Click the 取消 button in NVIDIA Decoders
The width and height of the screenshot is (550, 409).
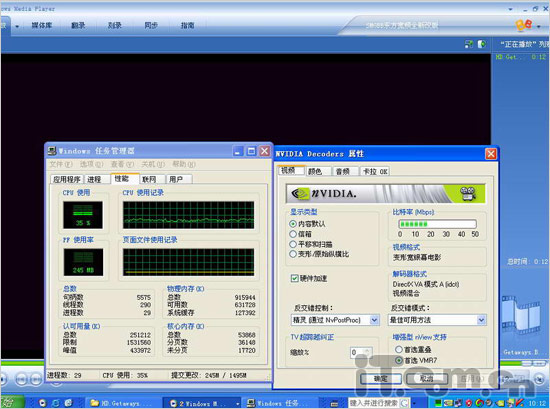[427, 378]
